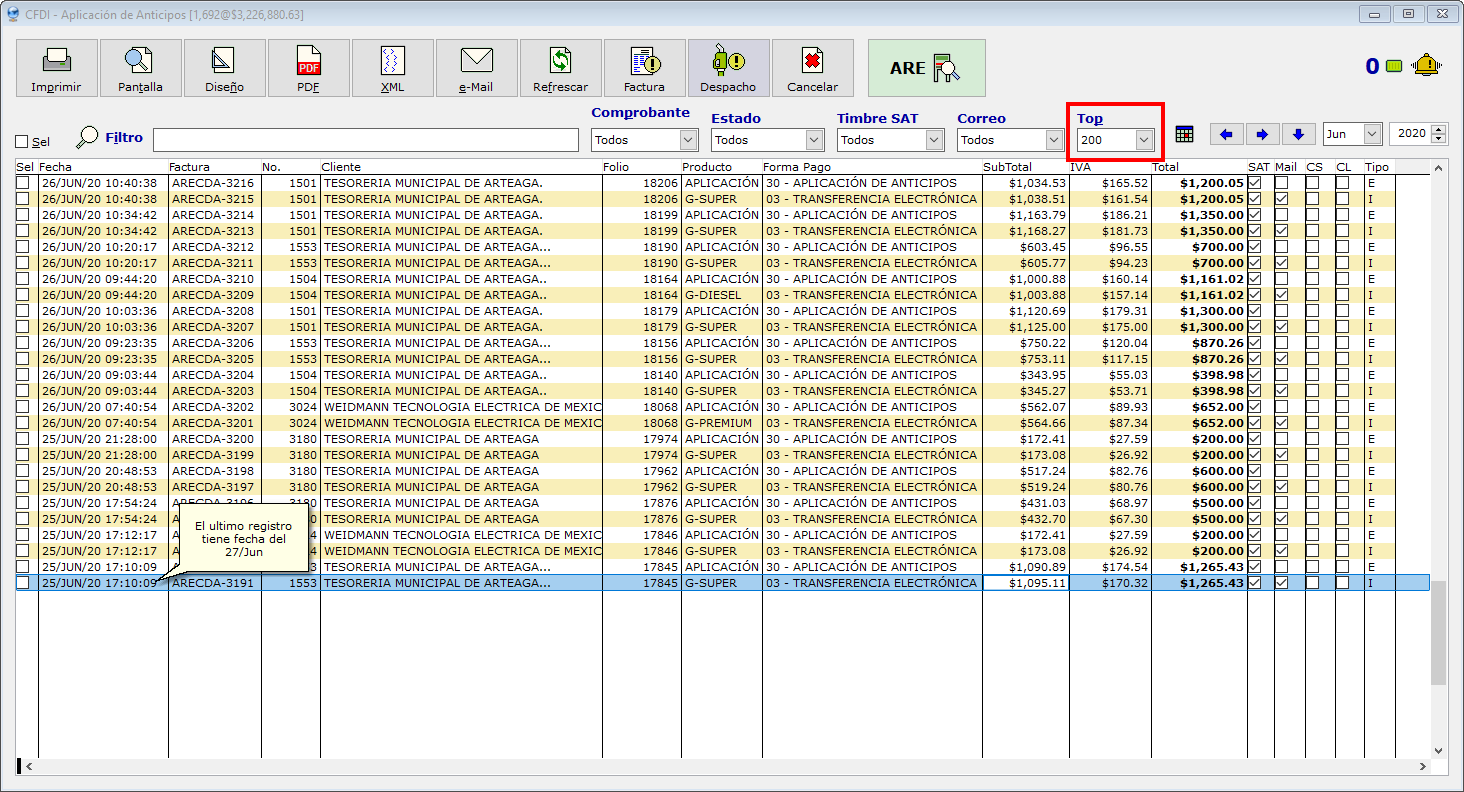Screen dimensions: 1464x792
Task: Click the Total column header
Action: pos(1166,167)
